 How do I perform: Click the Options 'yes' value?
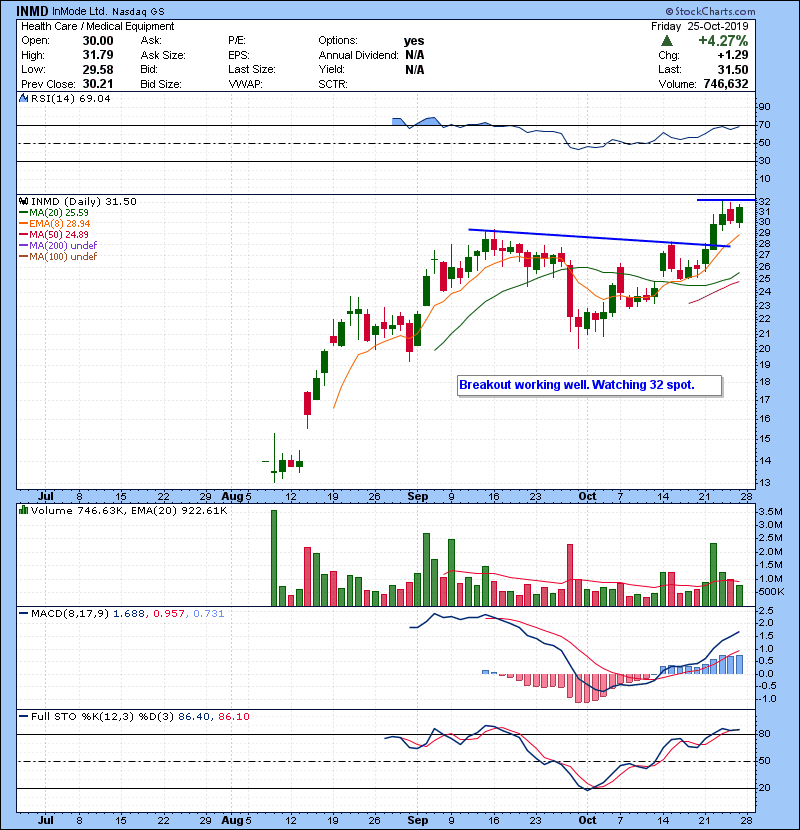(x=414, y=41)
